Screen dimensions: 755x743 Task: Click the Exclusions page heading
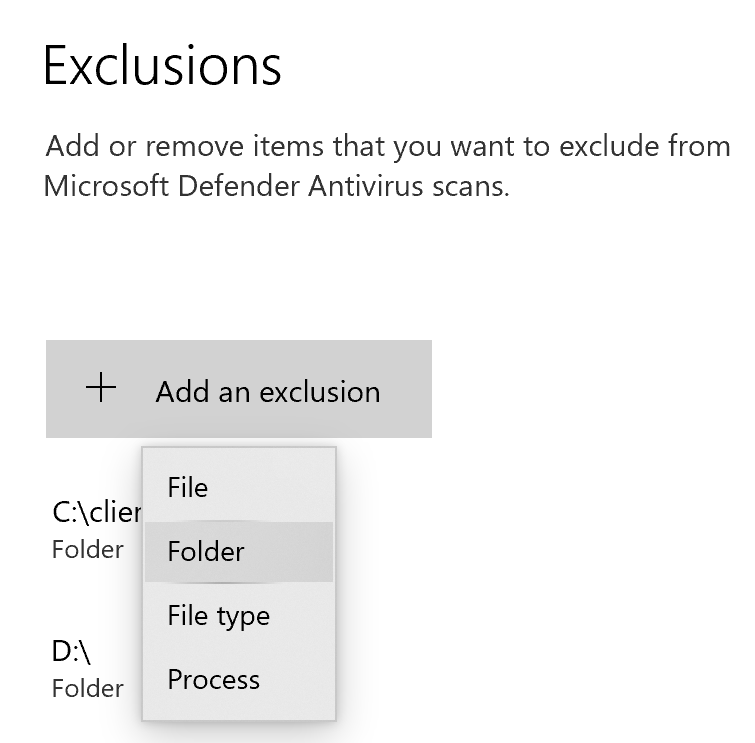[162, 65]
